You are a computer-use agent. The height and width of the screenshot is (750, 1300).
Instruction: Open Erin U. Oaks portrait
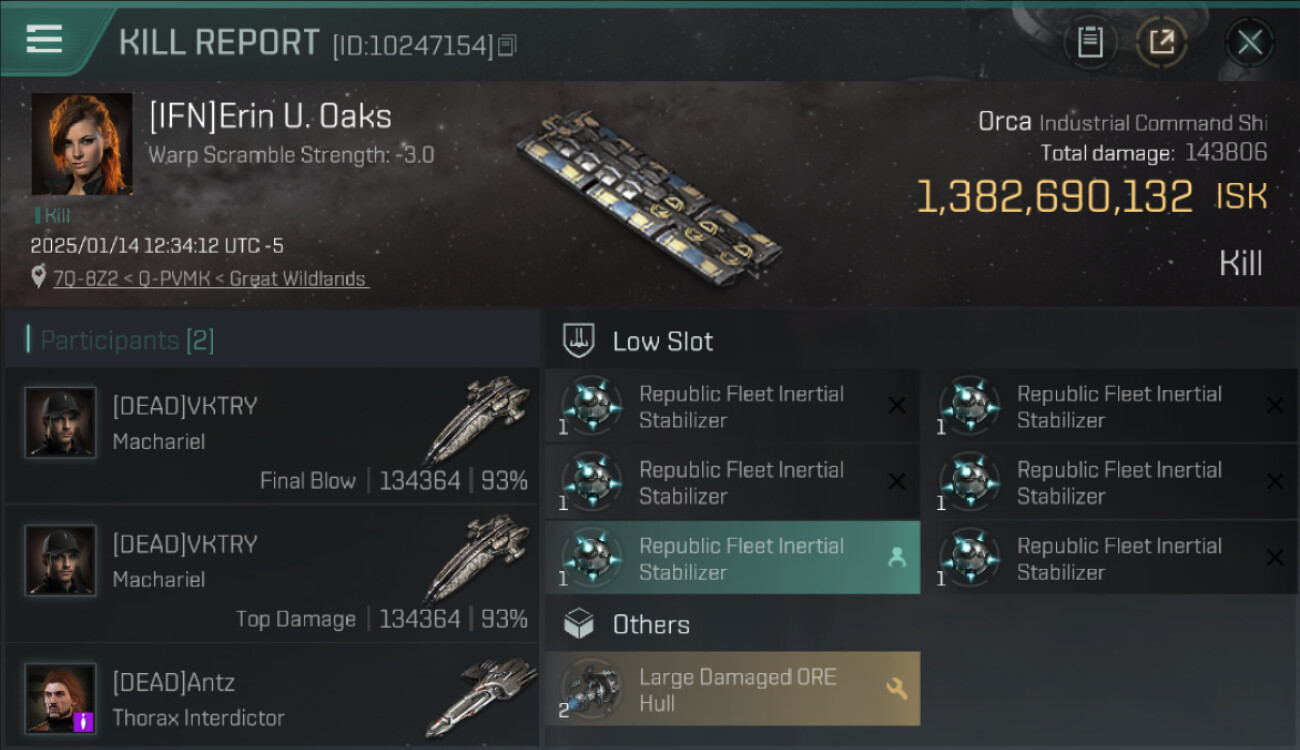tap(82, 144)
